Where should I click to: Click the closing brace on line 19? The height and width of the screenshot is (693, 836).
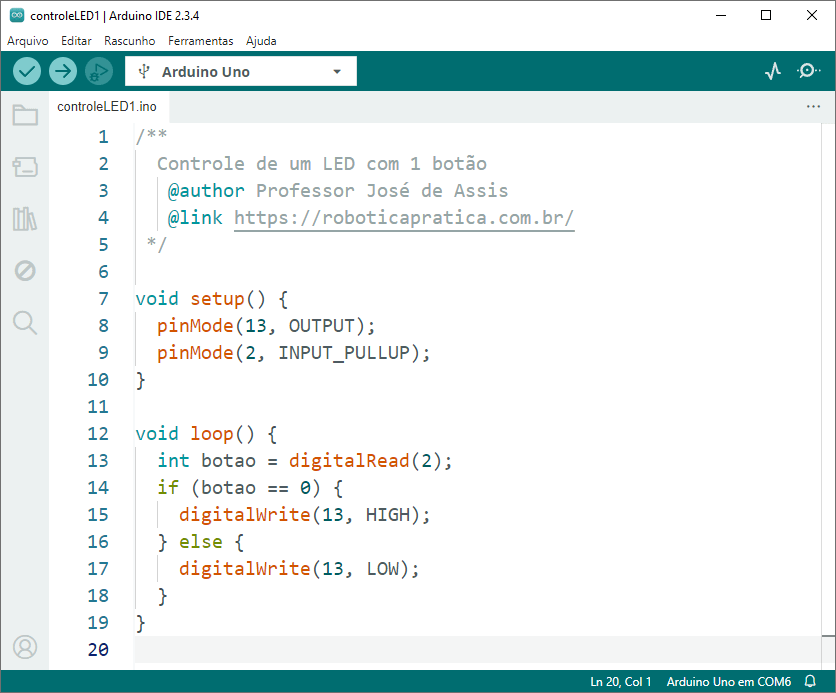point(141,623)
